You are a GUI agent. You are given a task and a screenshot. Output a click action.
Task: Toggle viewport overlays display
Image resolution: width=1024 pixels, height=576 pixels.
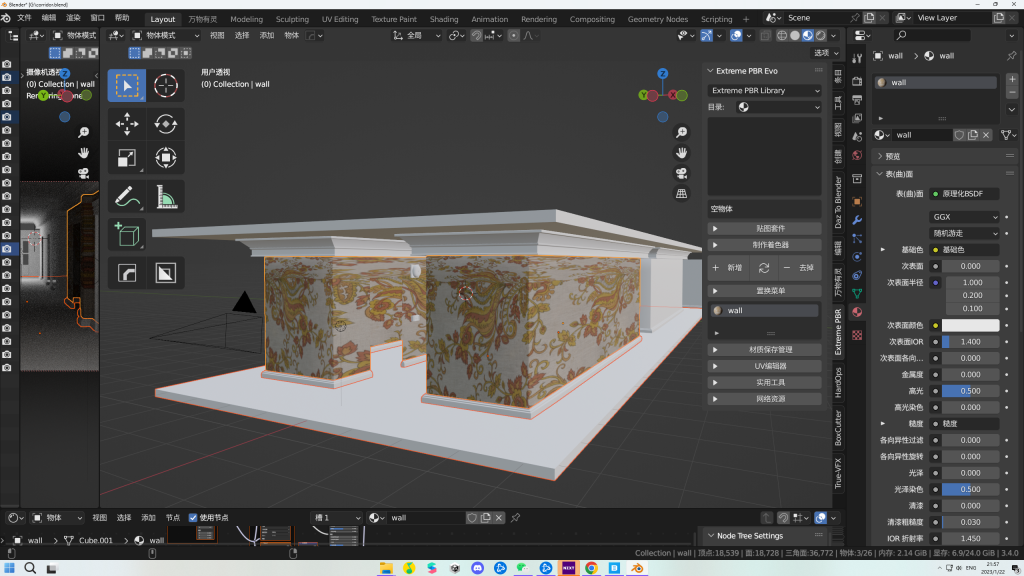click(x=736, y=35)
